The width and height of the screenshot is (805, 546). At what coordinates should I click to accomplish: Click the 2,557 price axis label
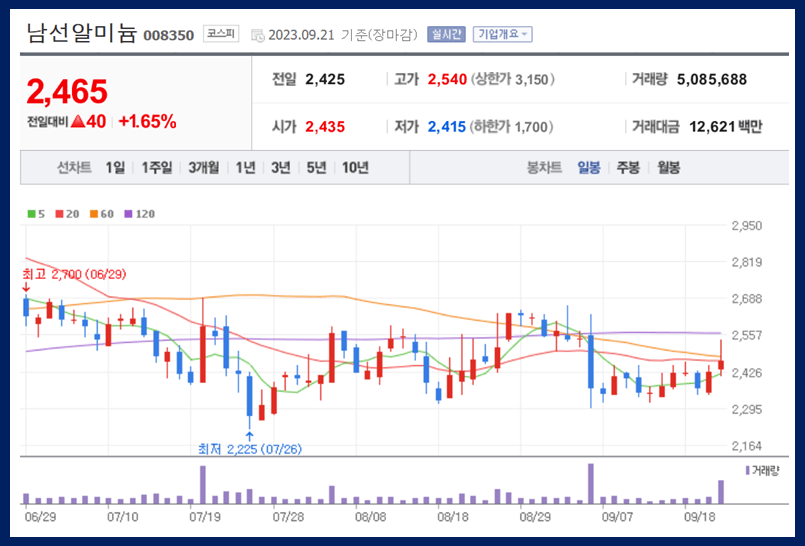(746, 335)
